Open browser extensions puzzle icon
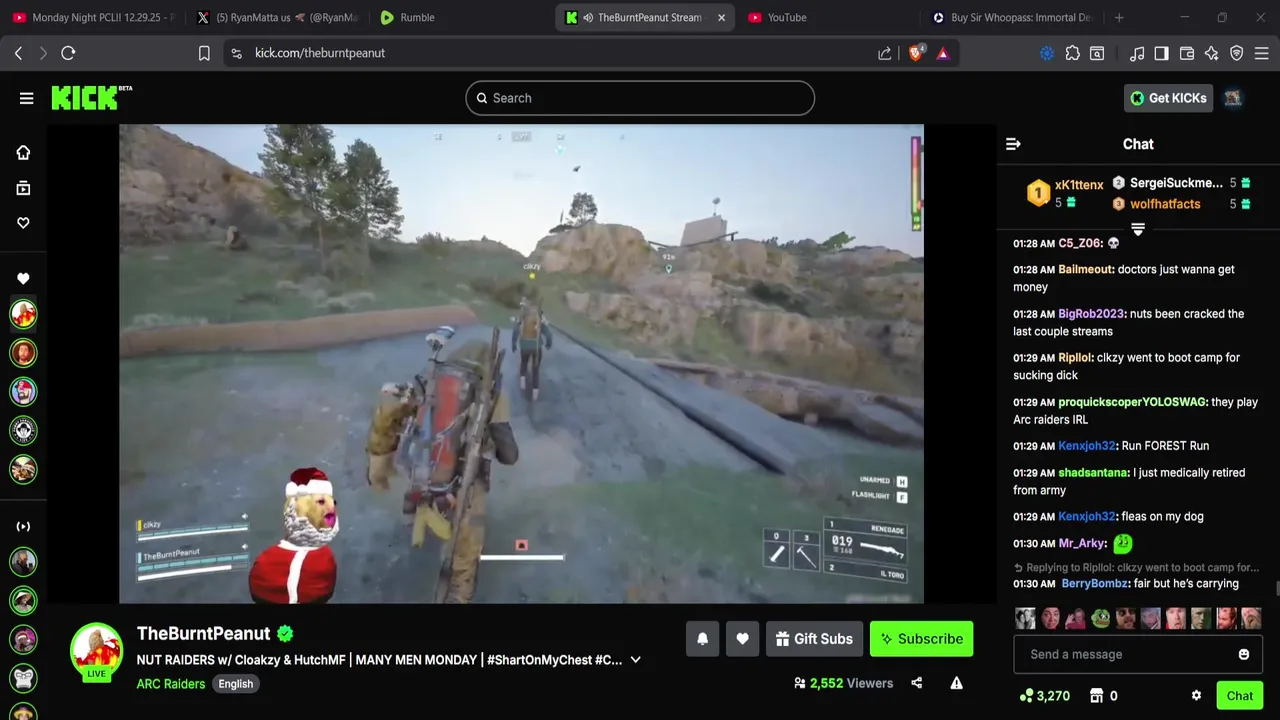The width and height of the screenshot is (1280, 720). pyautogui.click(x=1072, y=53)
